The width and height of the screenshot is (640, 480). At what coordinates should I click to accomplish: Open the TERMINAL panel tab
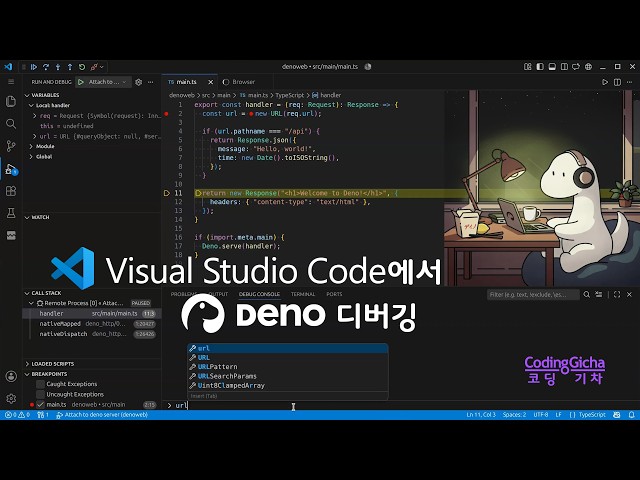point(302,294)
